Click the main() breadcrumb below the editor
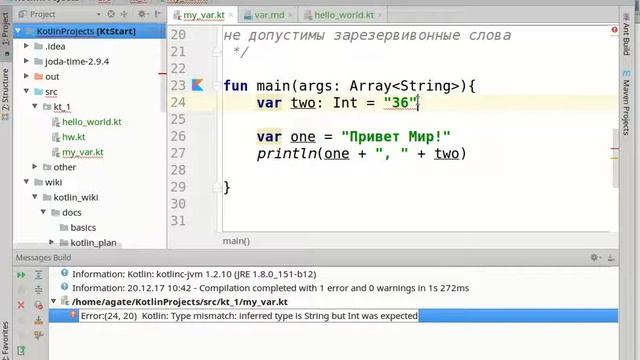 click(236, 241)
